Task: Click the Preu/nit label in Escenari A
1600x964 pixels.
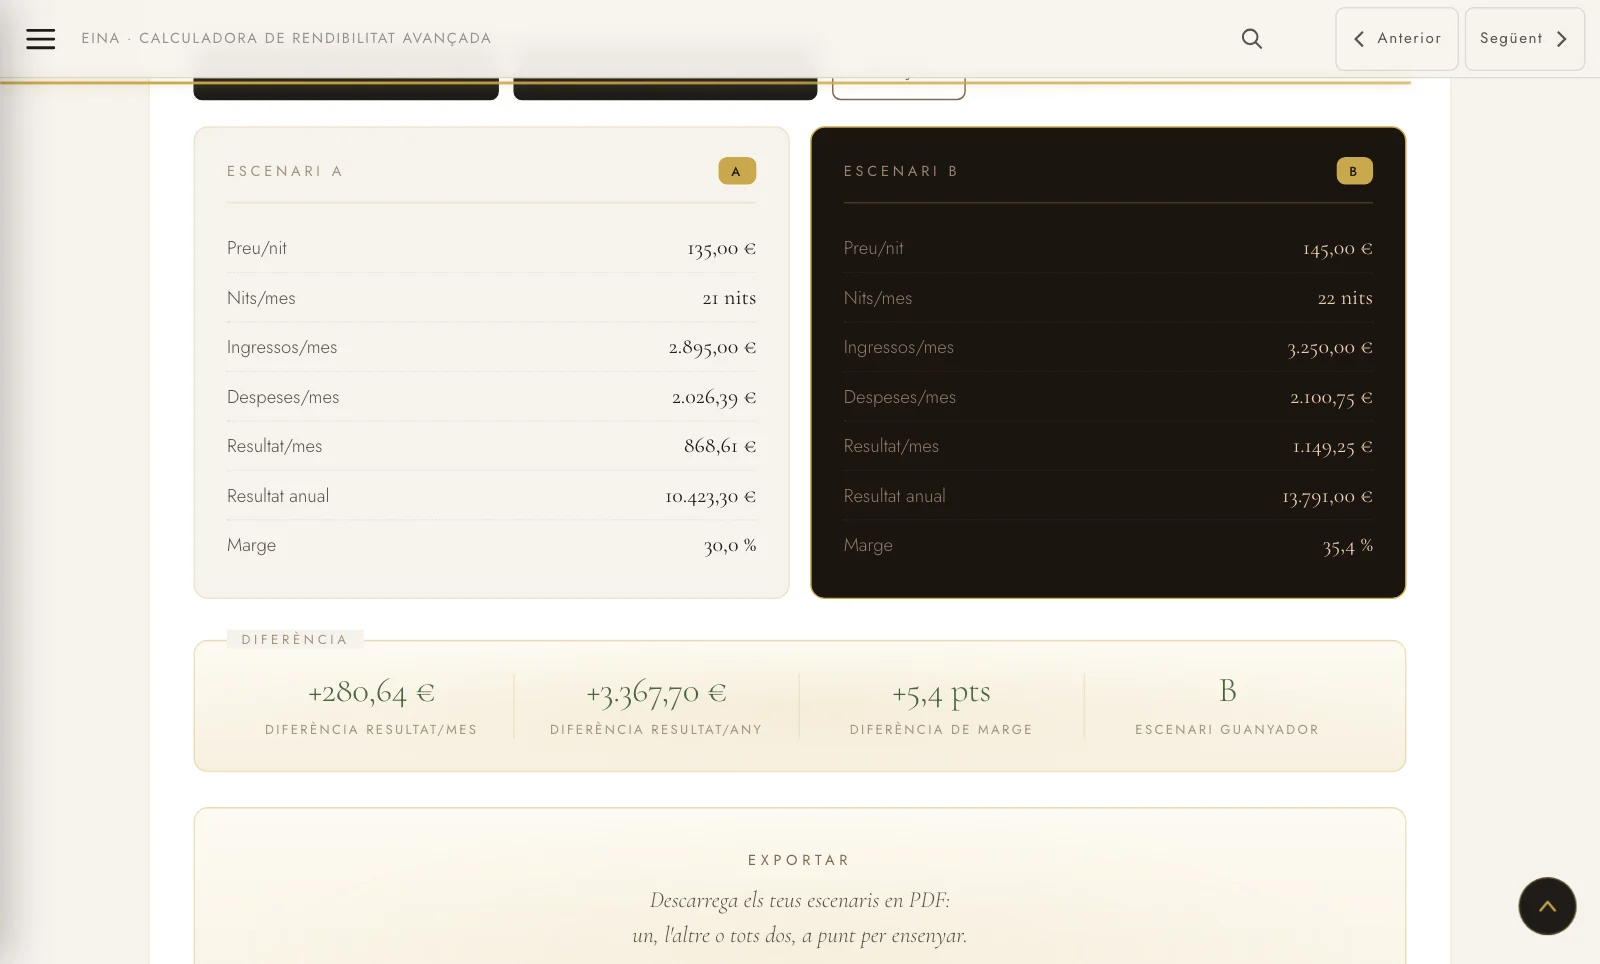Action: coord(257,248)
